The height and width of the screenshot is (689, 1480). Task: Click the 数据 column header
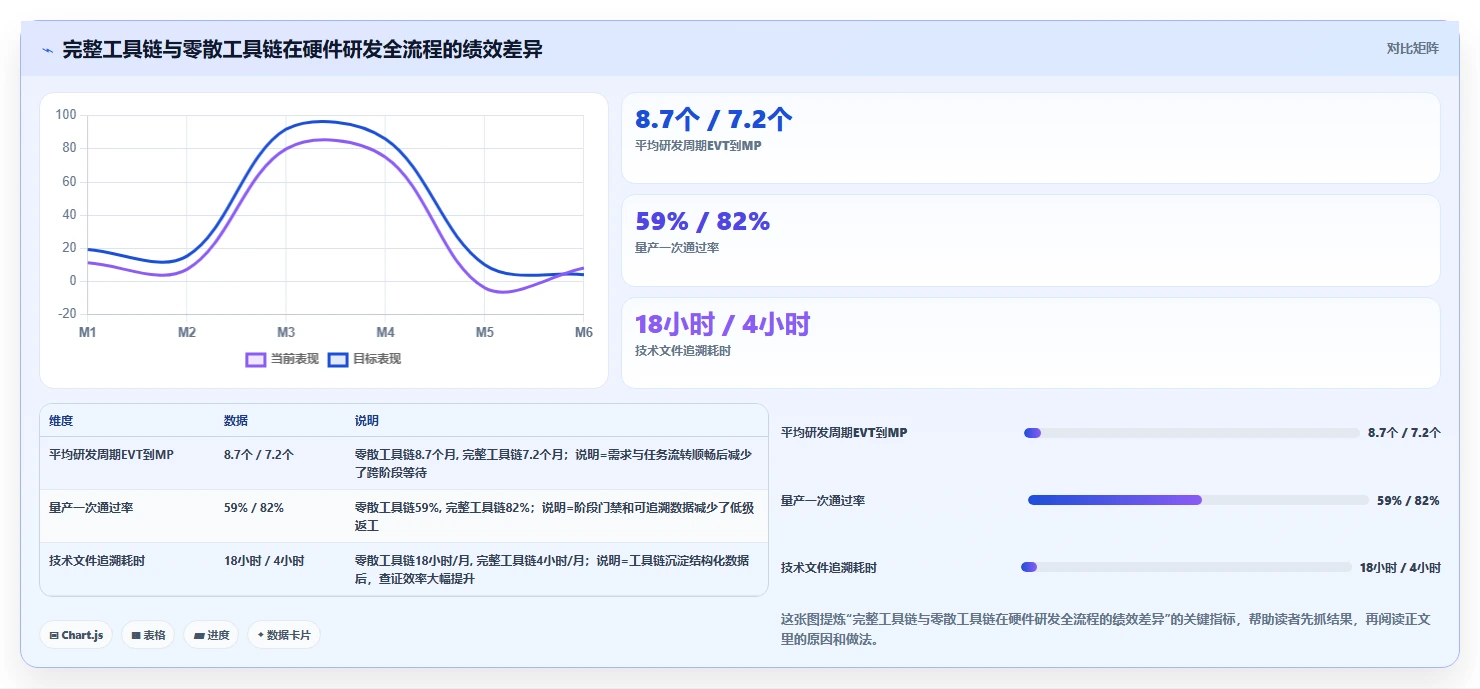(236, 421)
